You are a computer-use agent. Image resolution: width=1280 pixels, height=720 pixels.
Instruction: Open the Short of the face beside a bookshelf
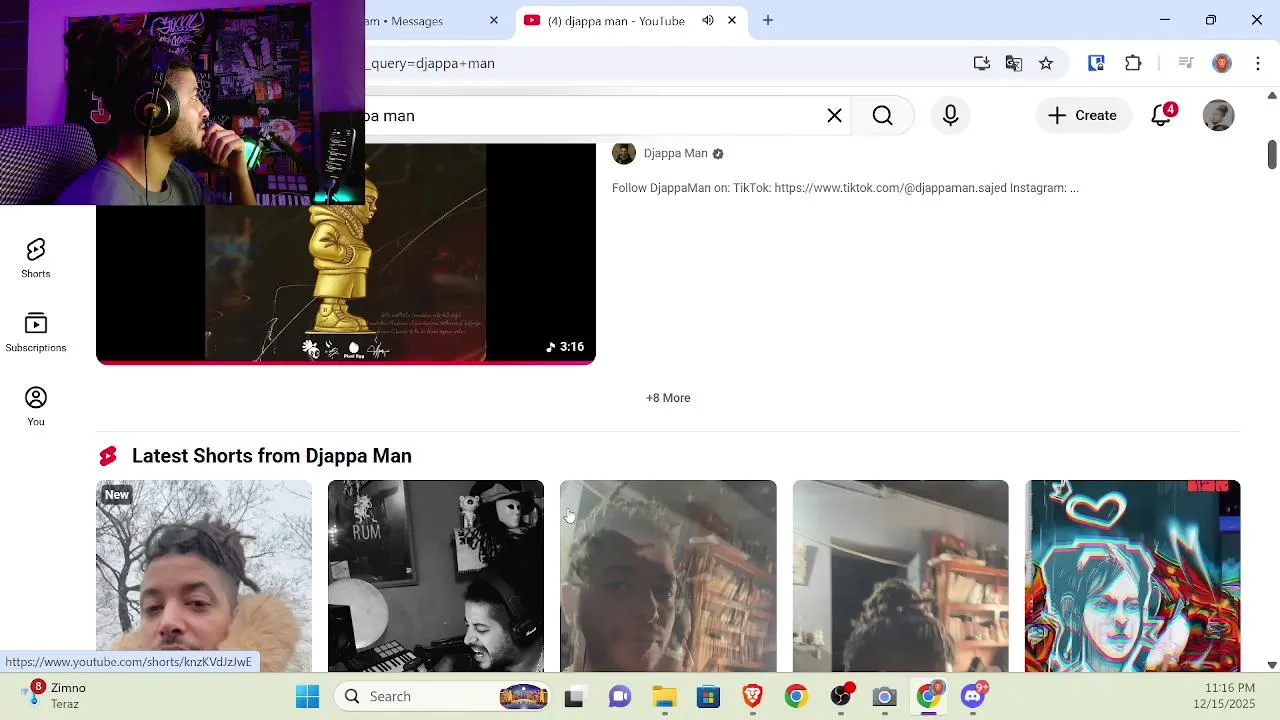(668, 576)
